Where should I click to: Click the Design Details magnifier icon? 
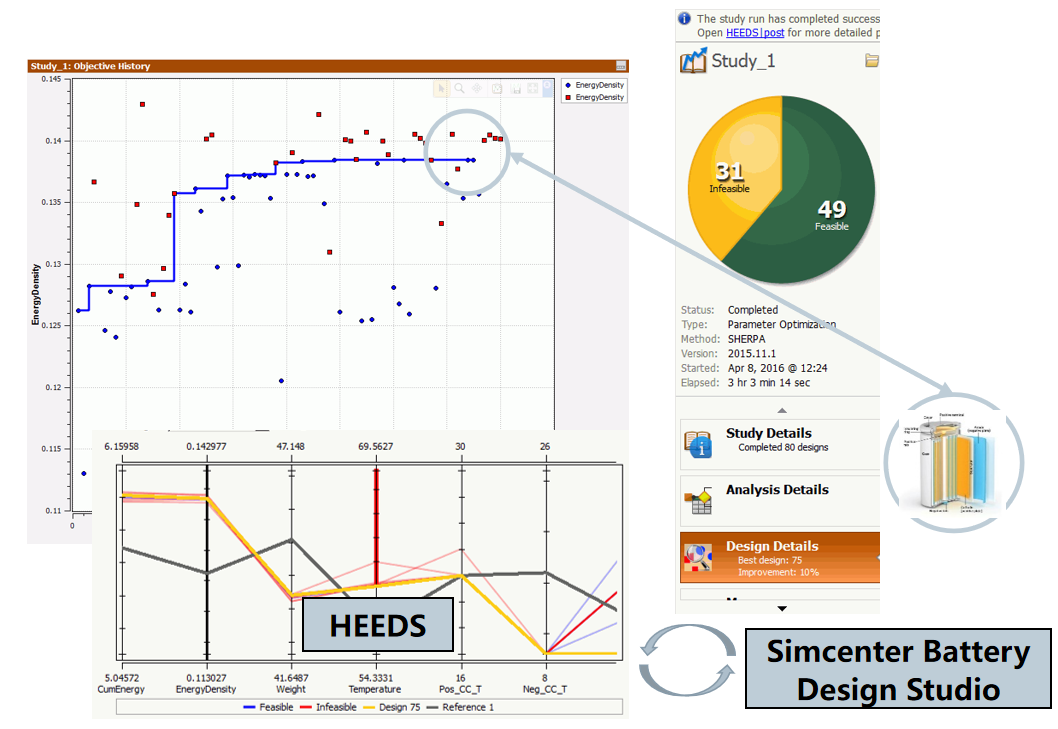click(x=698, y=558)
